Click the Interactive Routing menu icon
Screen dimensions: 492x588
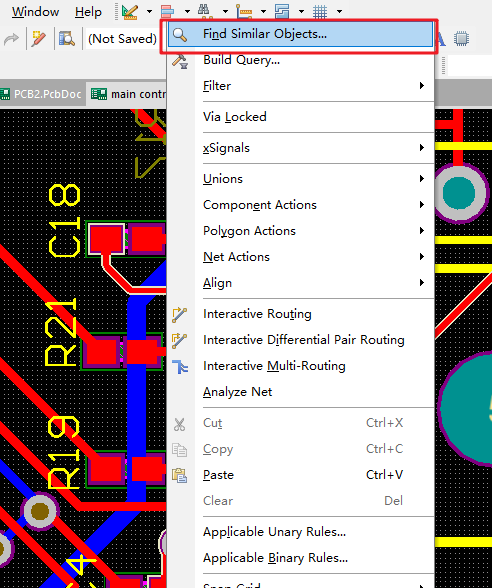180,315
